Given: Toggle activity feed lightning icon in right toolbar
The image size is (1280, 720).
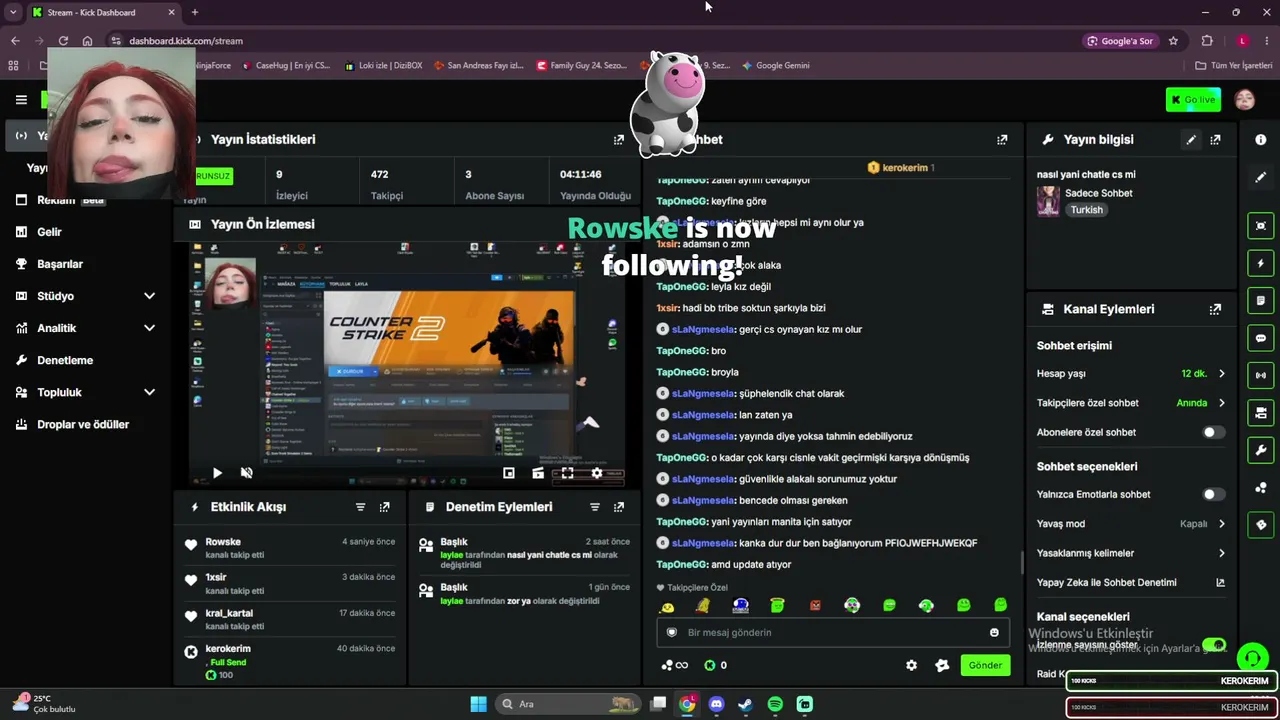Looking at the screenshot, I should click(x=1260, y=263).
